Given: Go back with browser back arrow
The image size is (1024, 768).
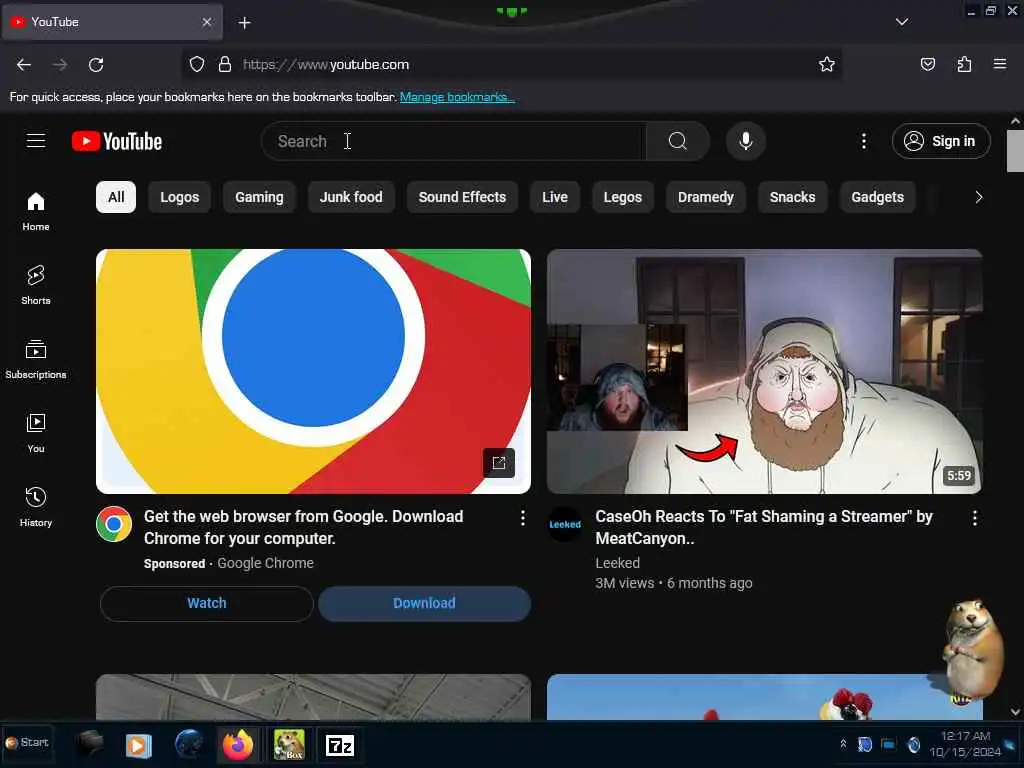Looking at the screenshot, I should pos(24,65).
